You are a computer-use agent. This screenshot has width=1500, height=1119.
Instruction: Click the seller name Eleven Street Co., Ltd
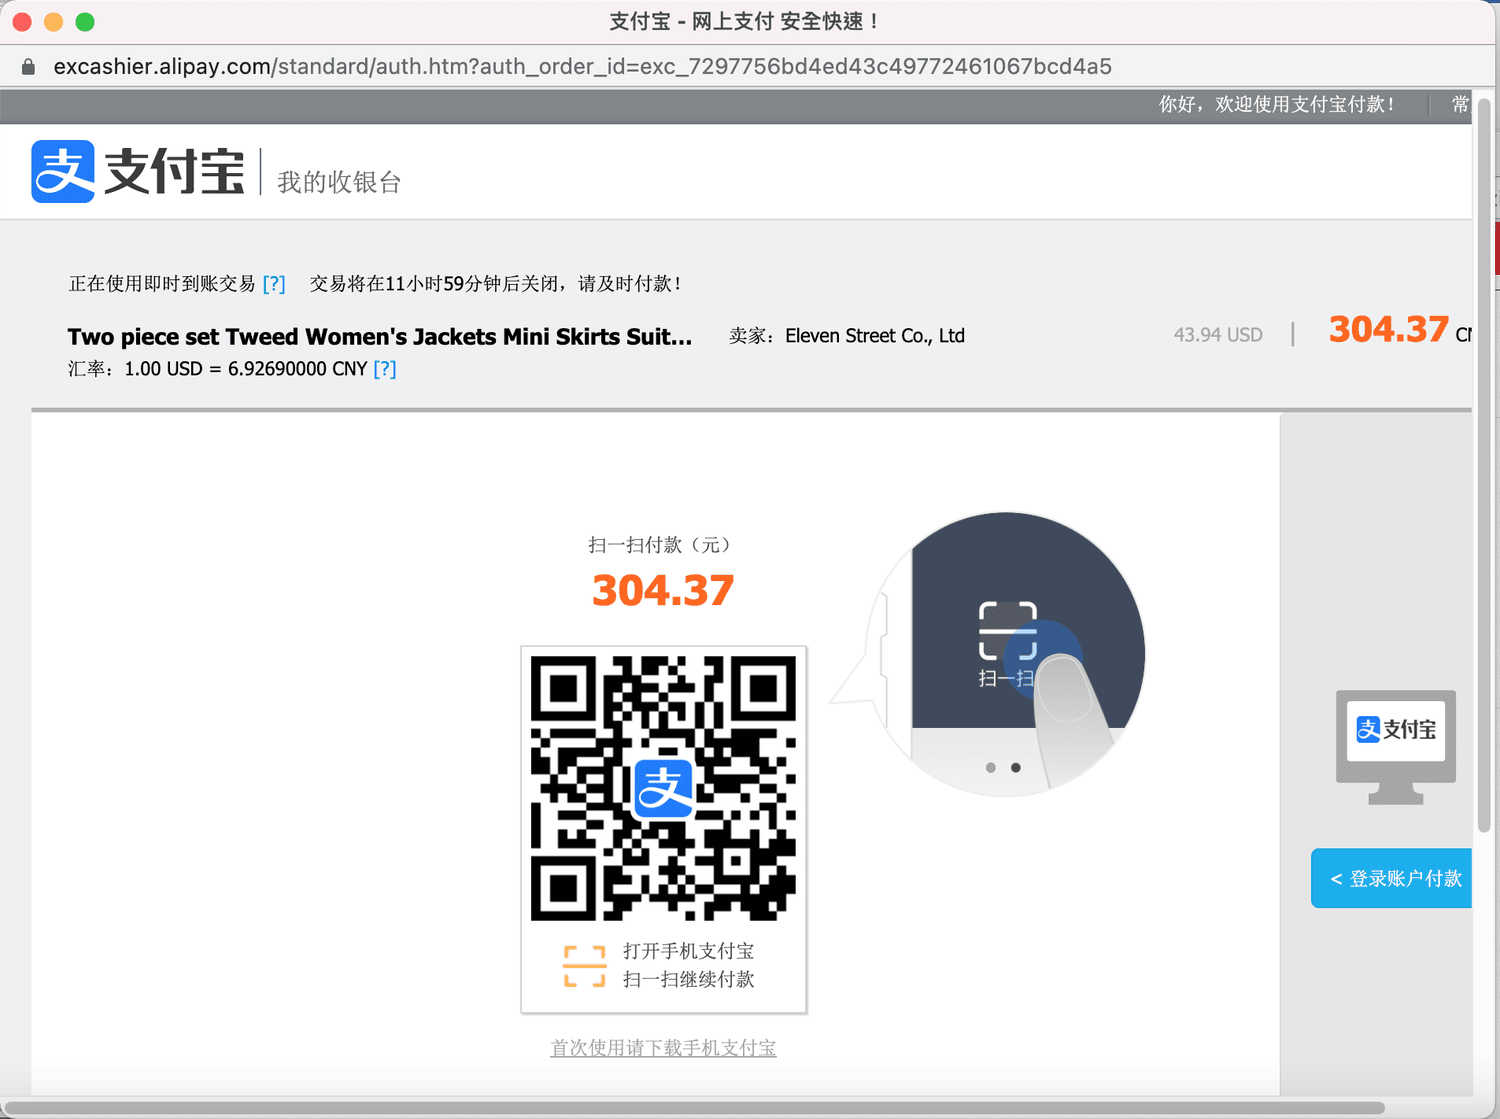click(x=875, y=336)
